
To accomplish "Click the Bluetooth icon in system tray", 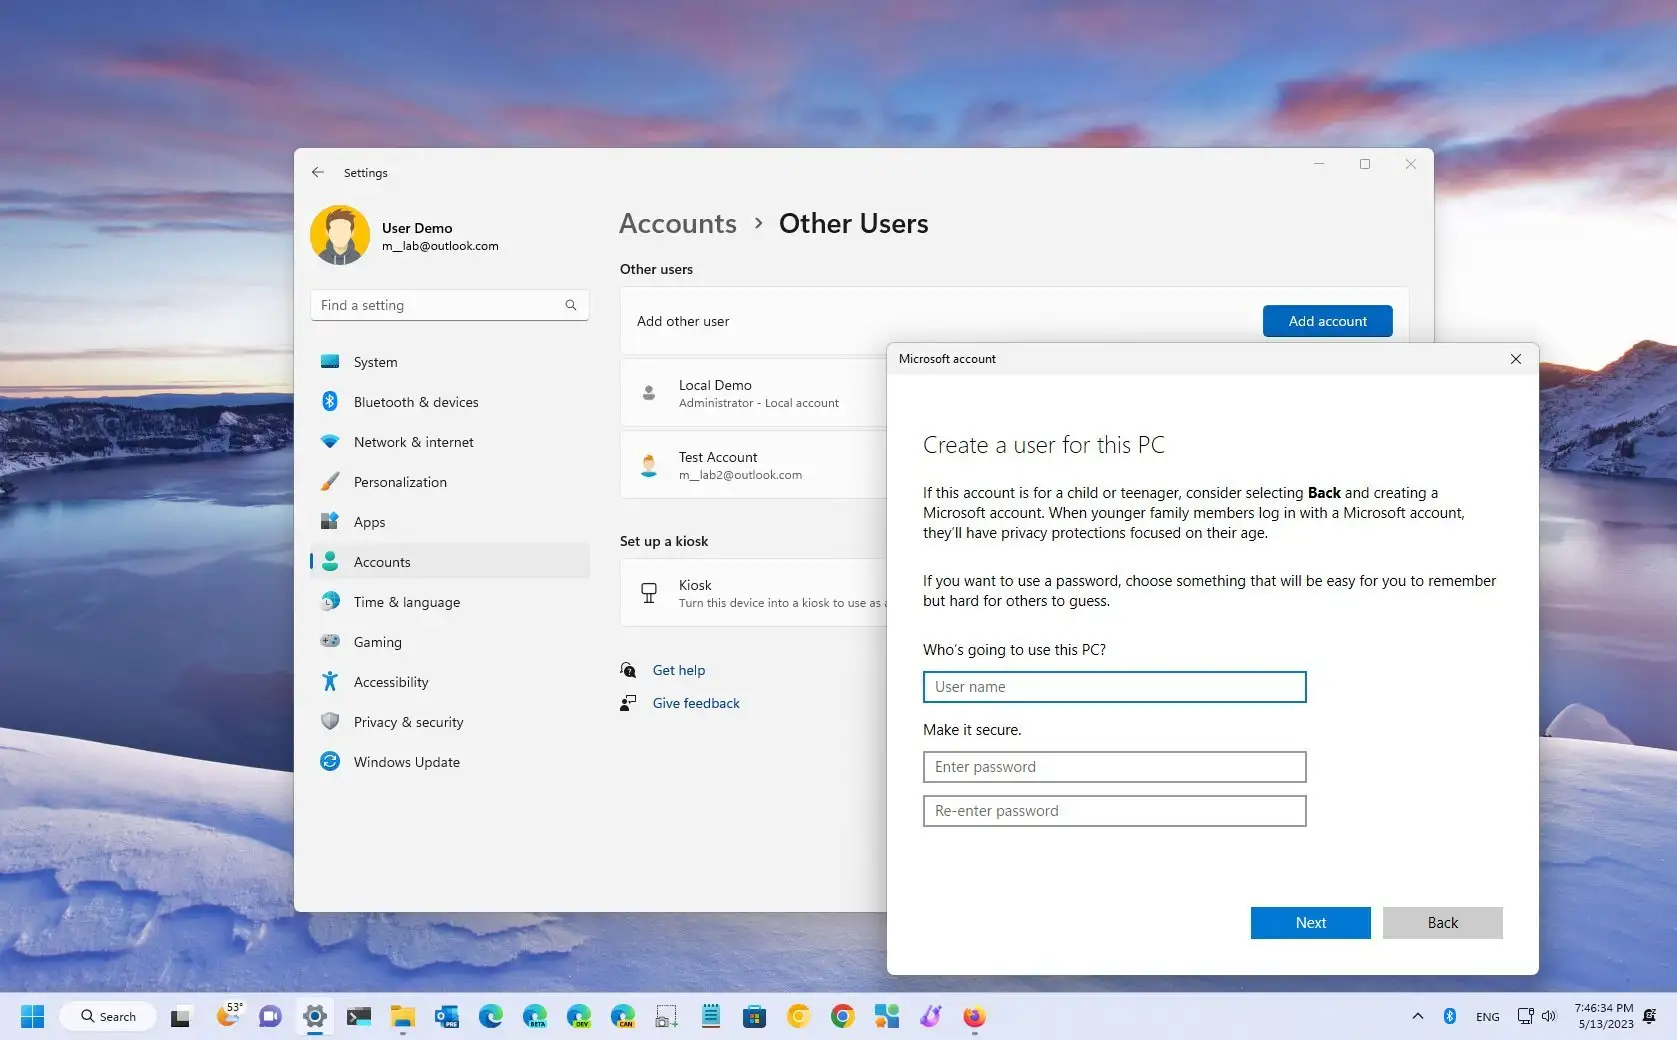I will pyautogui.click(x=1450, y=1016).
